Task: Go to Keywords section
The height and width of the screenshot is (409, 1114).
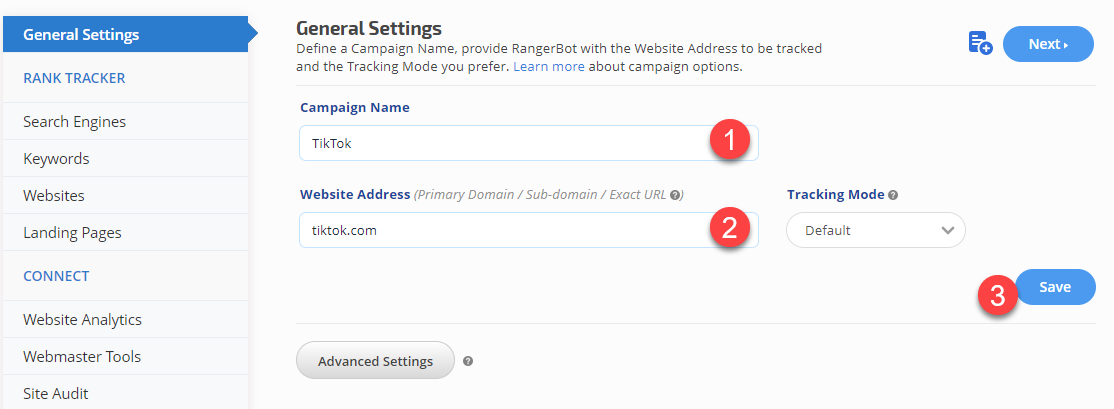Action: tap(56, 159)
